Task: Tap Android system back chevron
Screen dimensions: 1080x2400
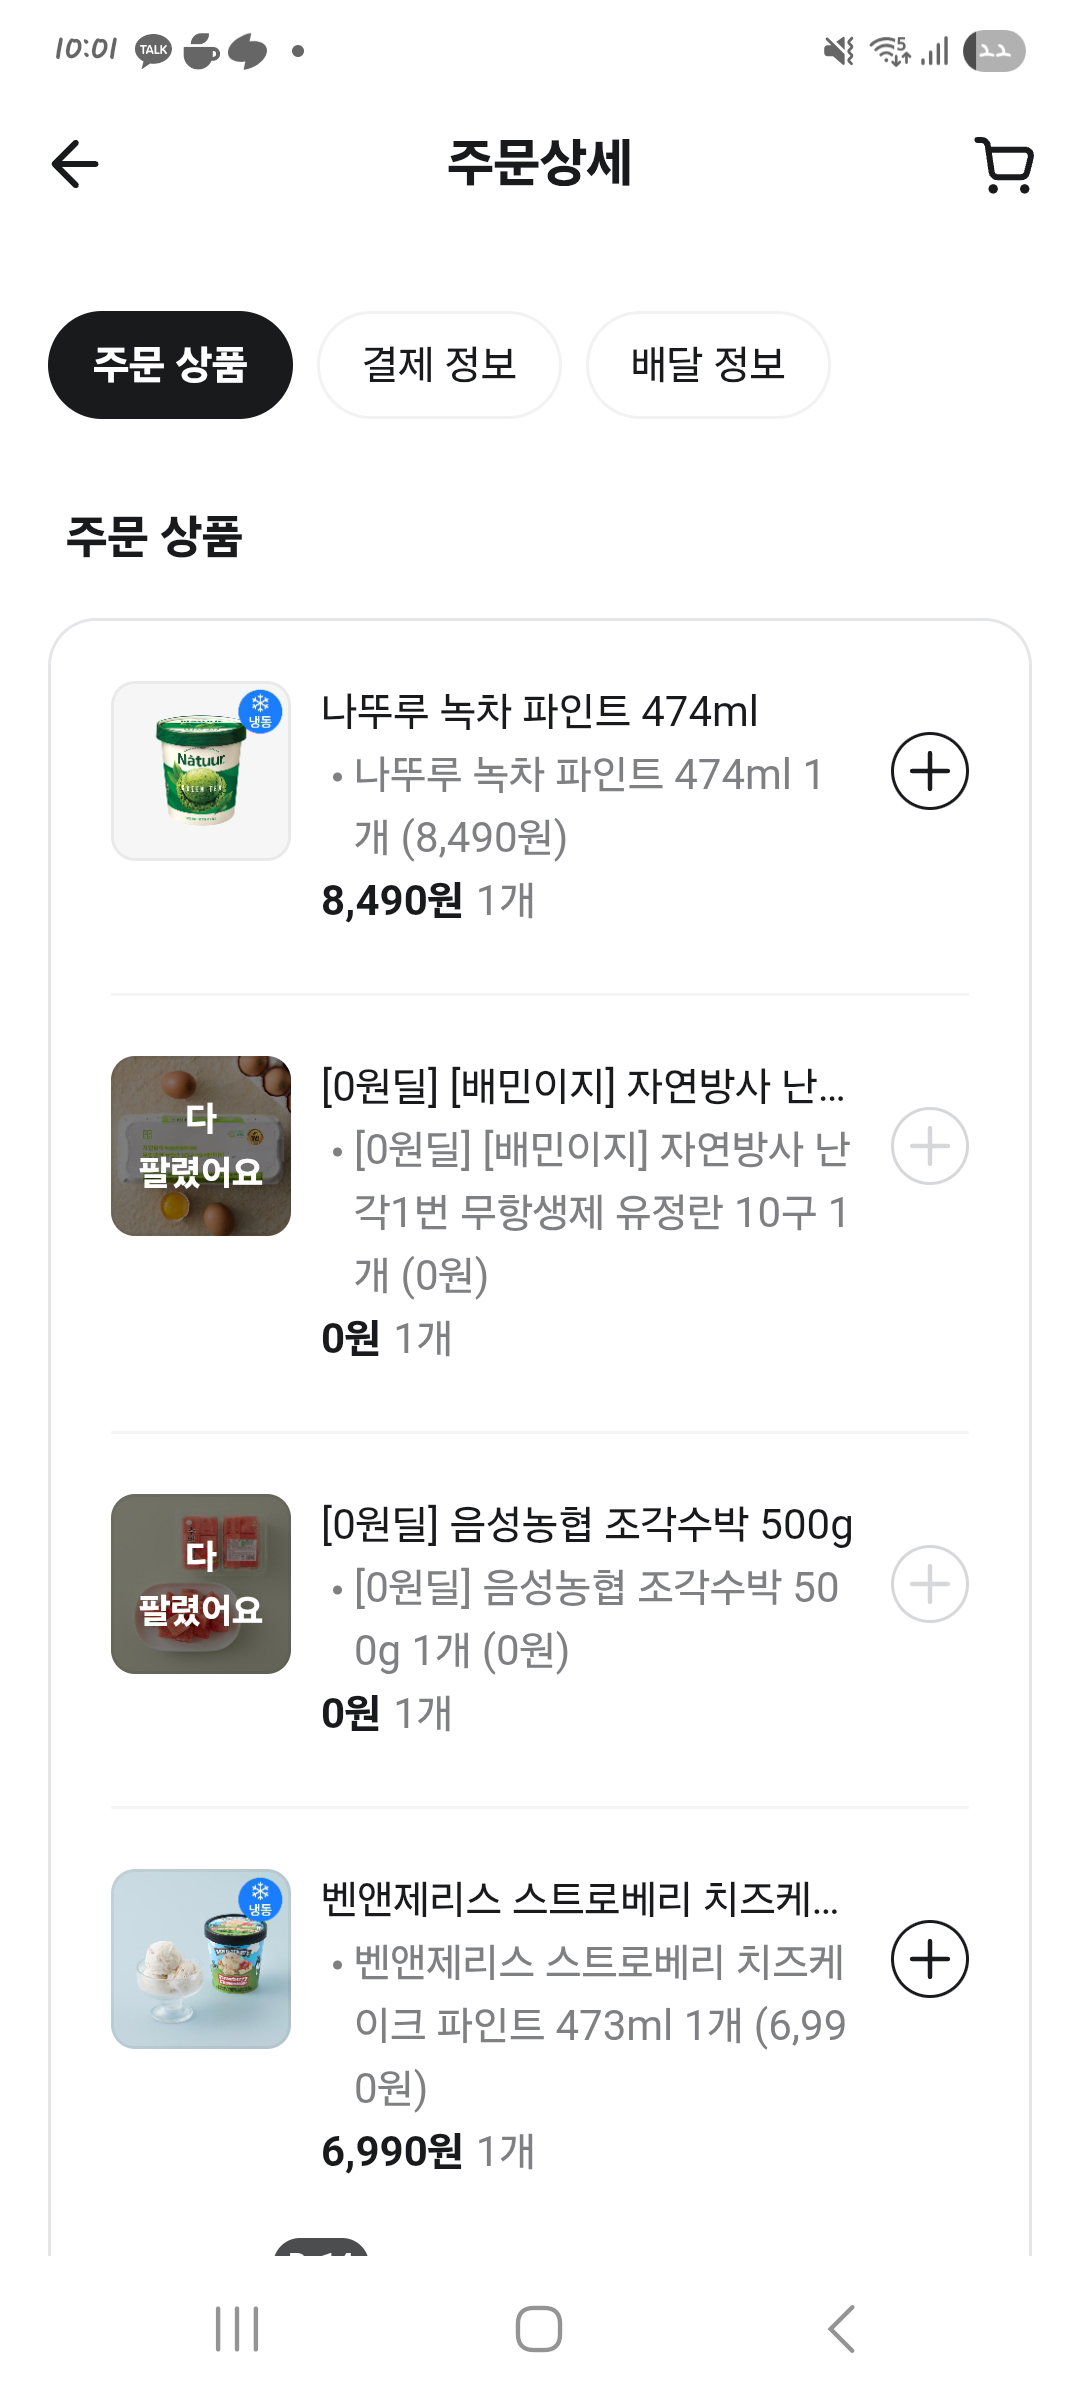Action: point(841,2329)
